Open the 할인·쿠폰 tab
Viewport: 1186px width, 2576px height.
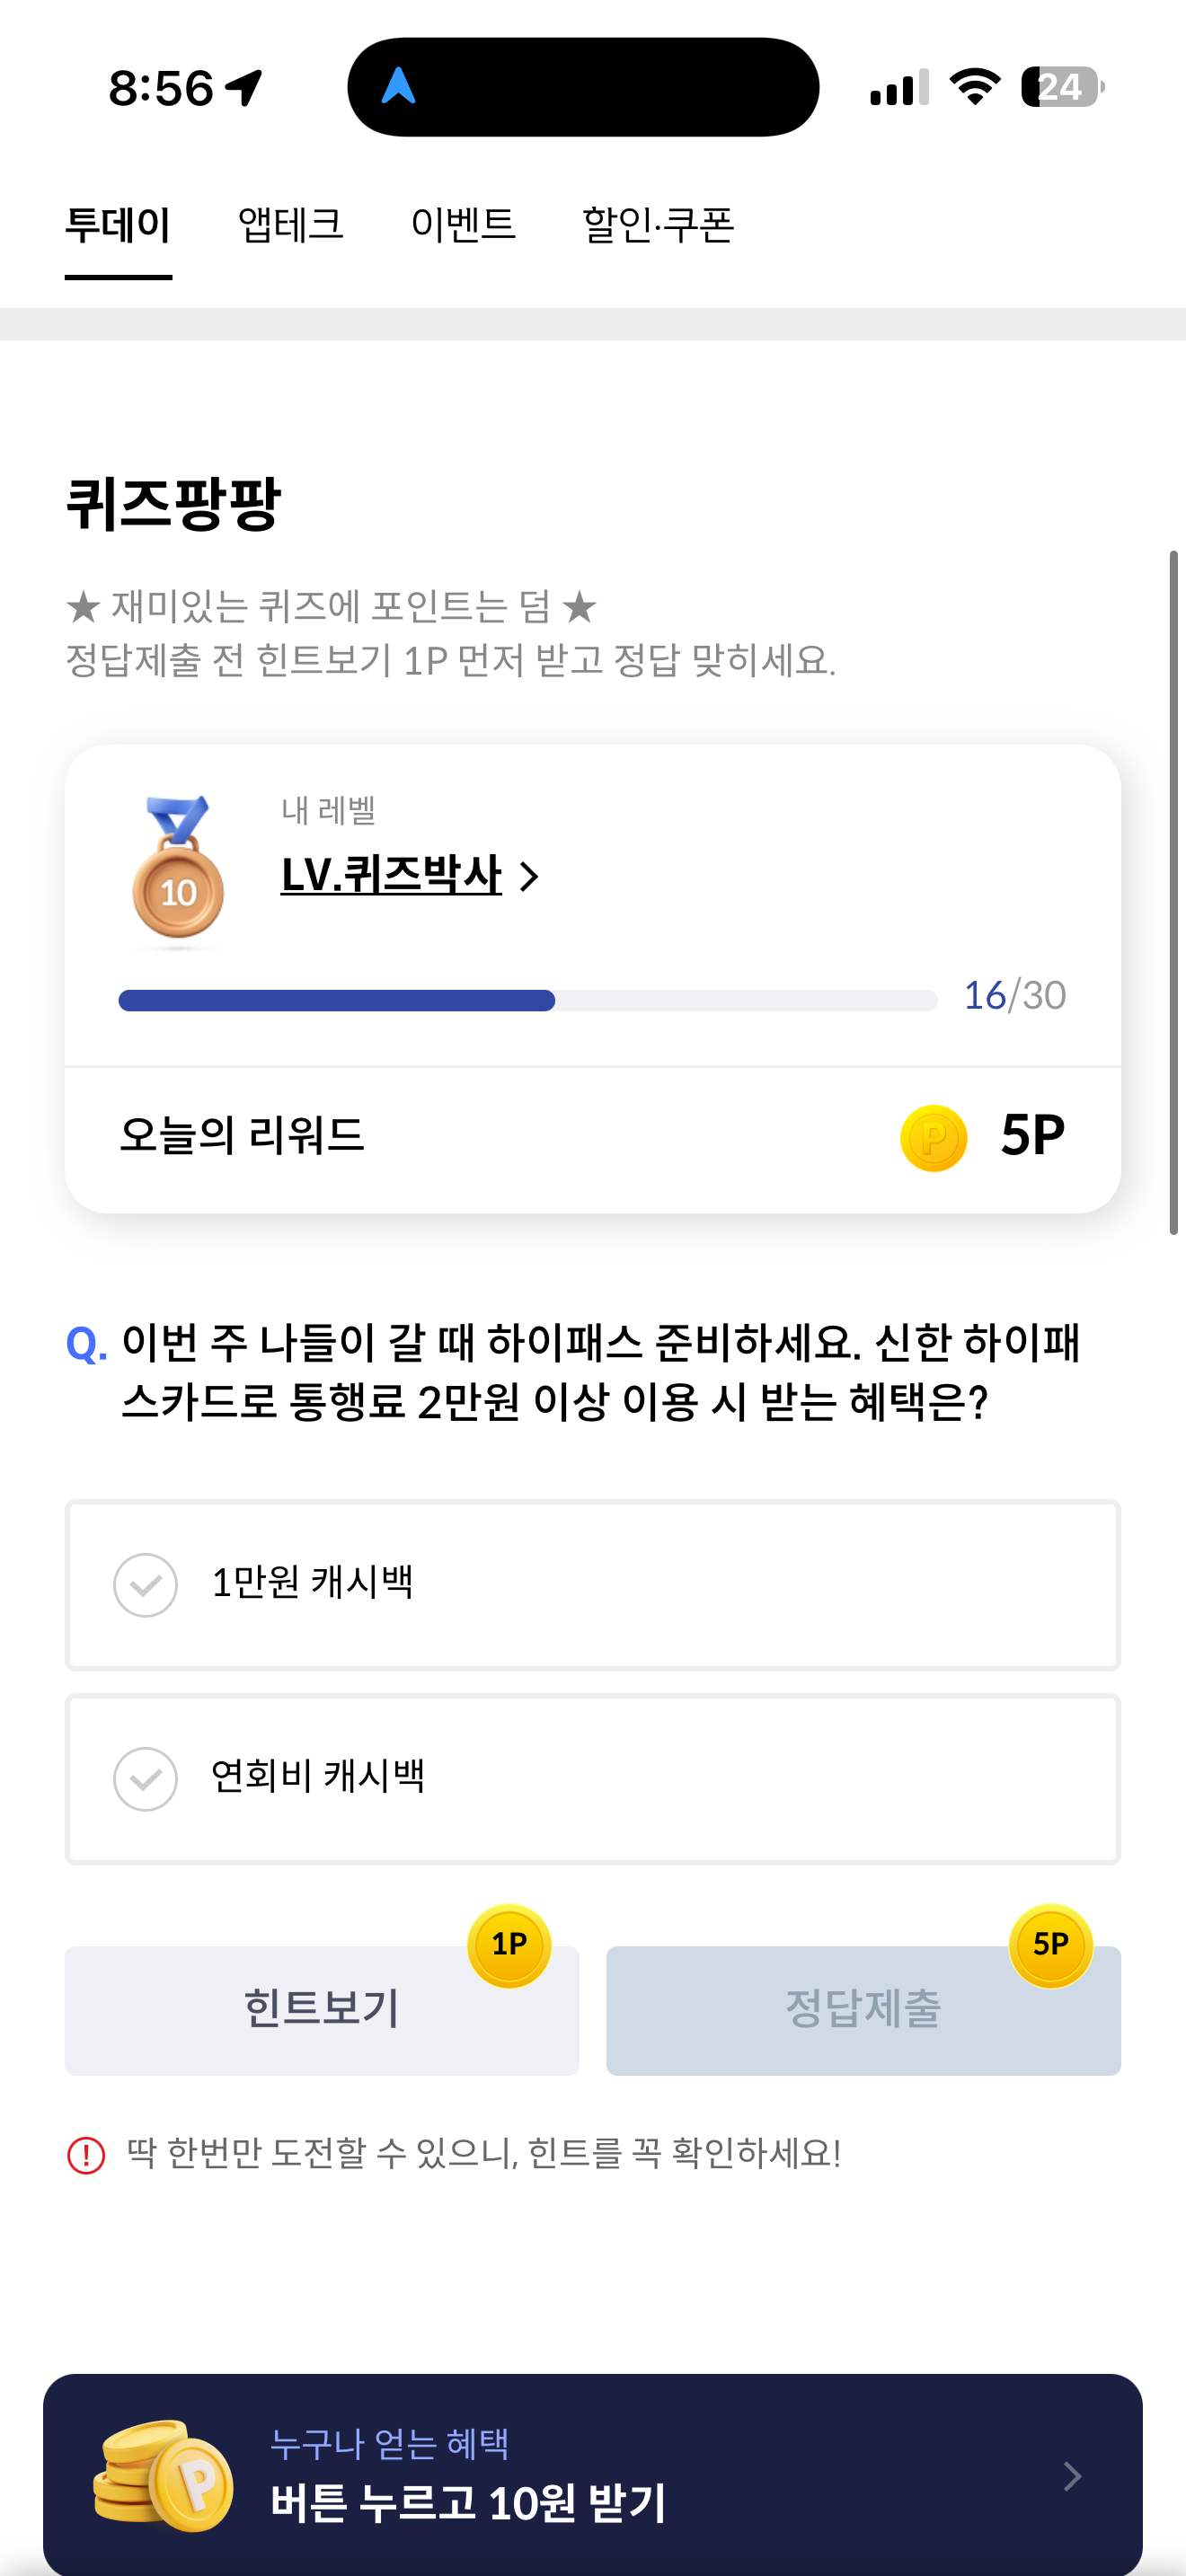tap(658, 224)
